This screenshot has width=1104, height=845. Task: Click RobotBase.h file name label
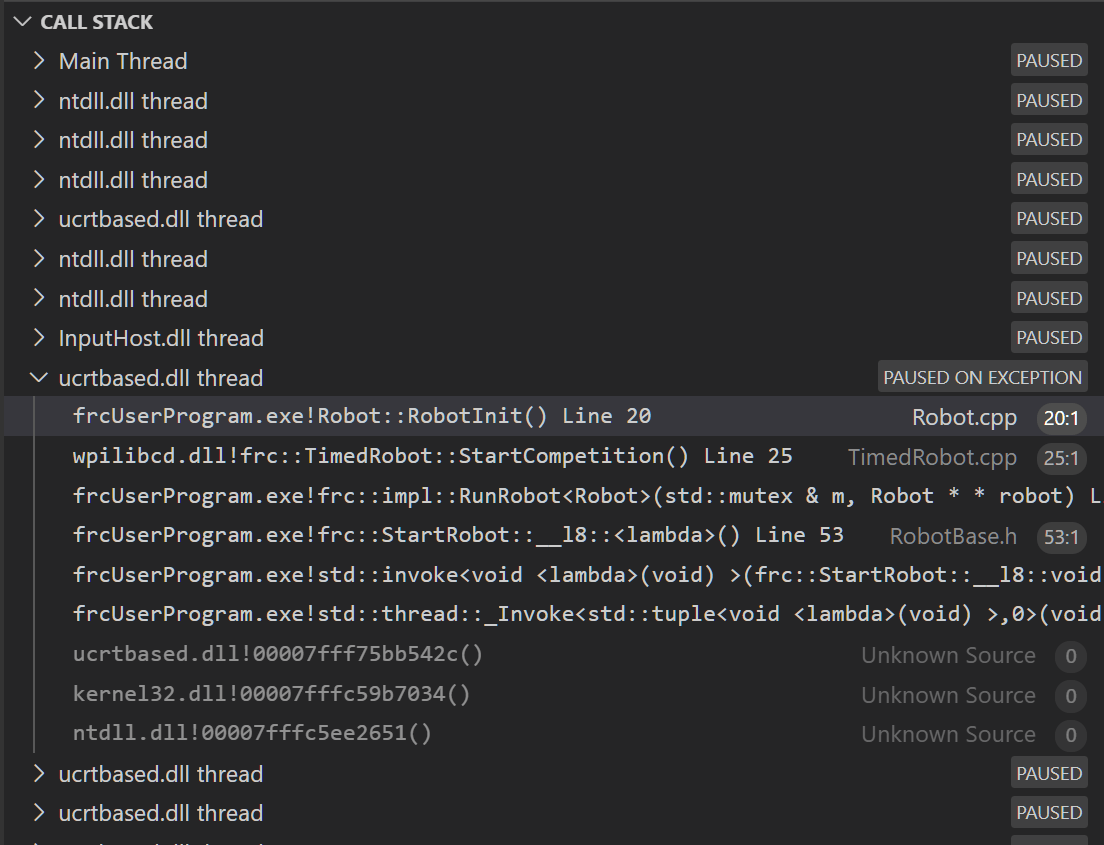tap(952, 536)
